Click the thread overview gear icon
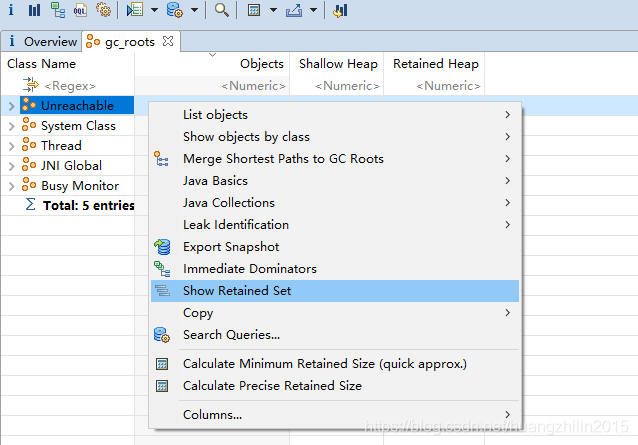 102,10
